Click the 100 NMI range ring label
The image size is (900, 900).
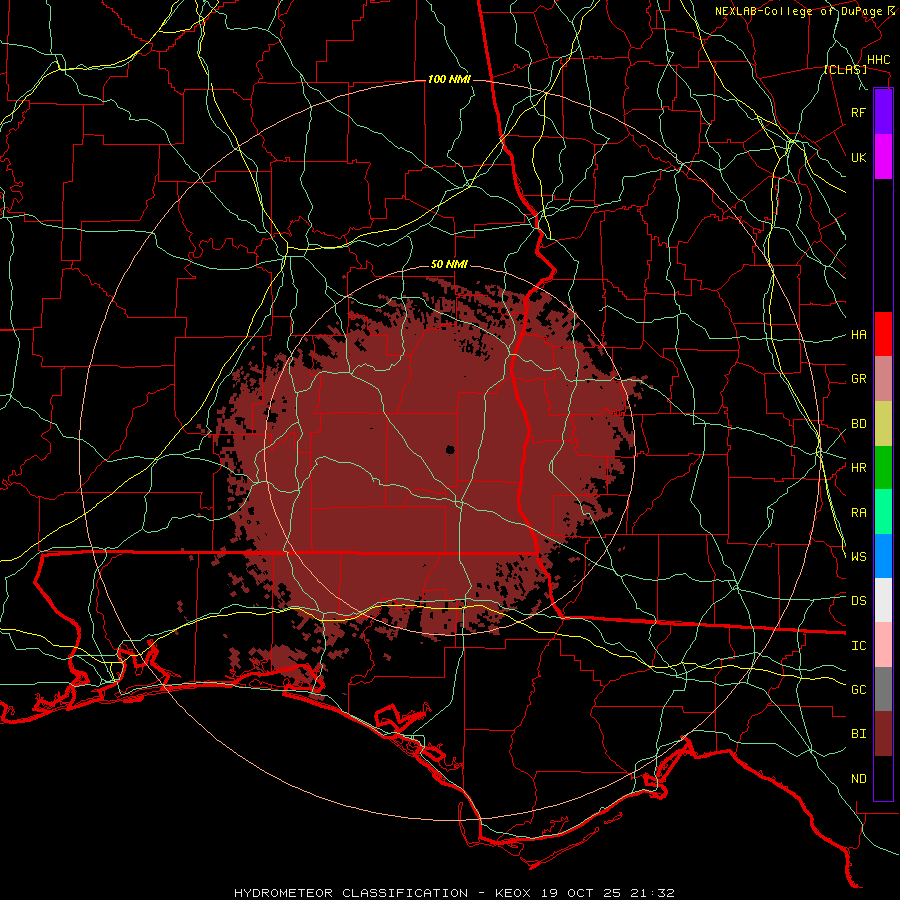point(449,79)
